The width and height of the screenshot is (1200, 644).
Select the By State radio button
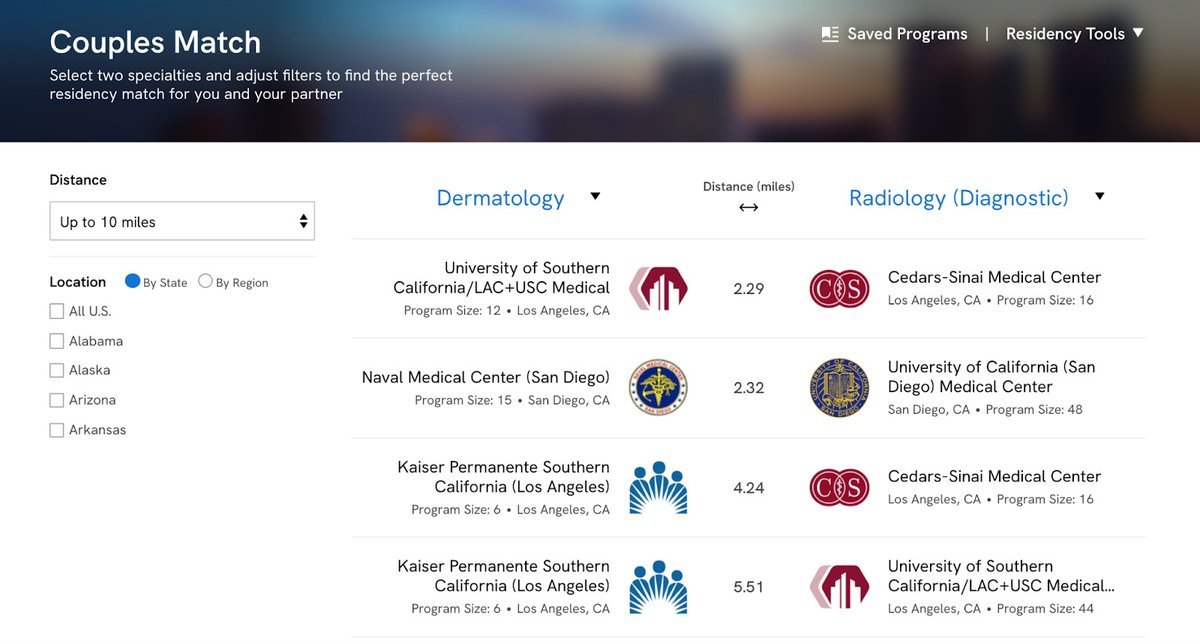click(x=132, y=281)
